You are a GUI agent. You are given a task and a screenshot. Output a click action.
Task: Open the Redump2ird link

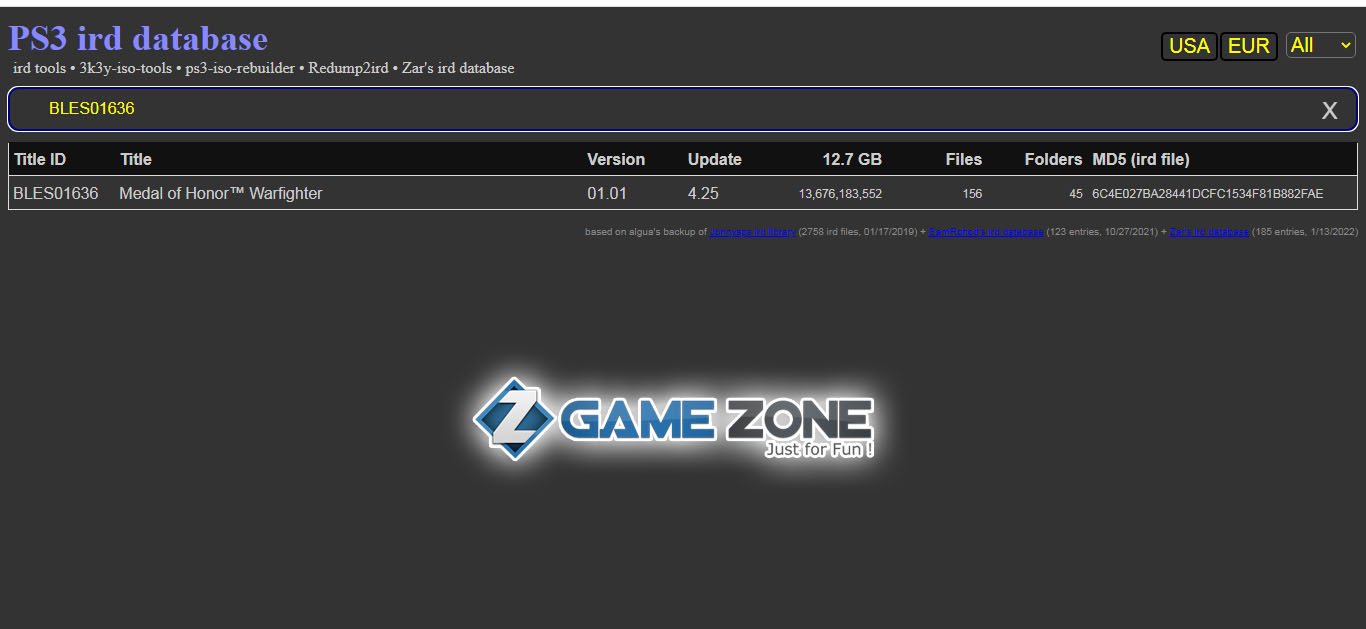(x=348, y=69)
